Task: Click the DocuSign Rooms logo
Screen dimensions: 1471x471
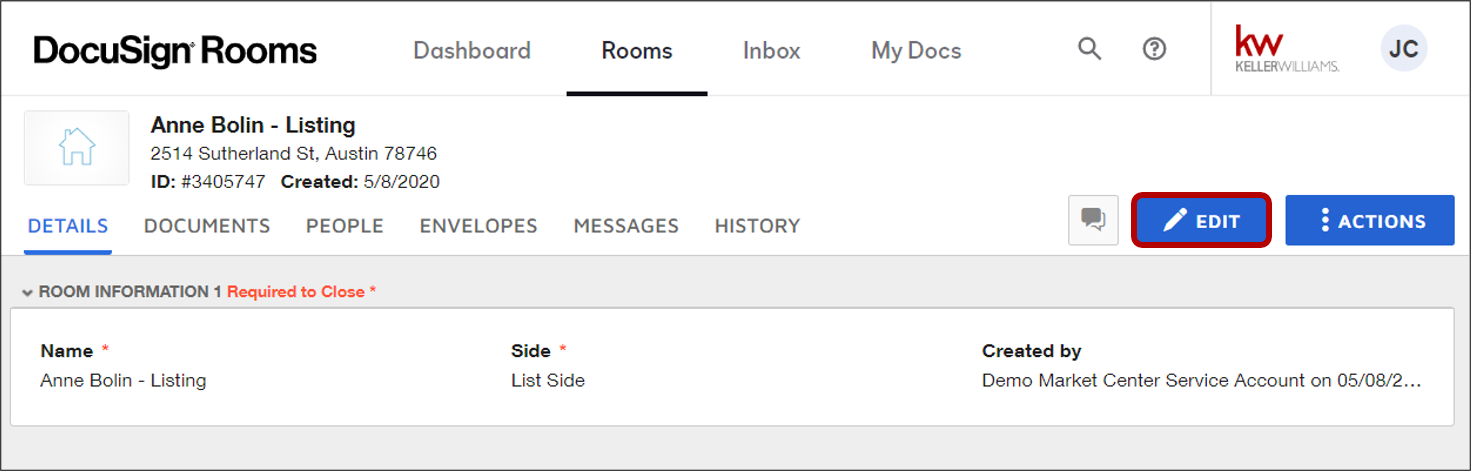Action: tap(175, 51)
